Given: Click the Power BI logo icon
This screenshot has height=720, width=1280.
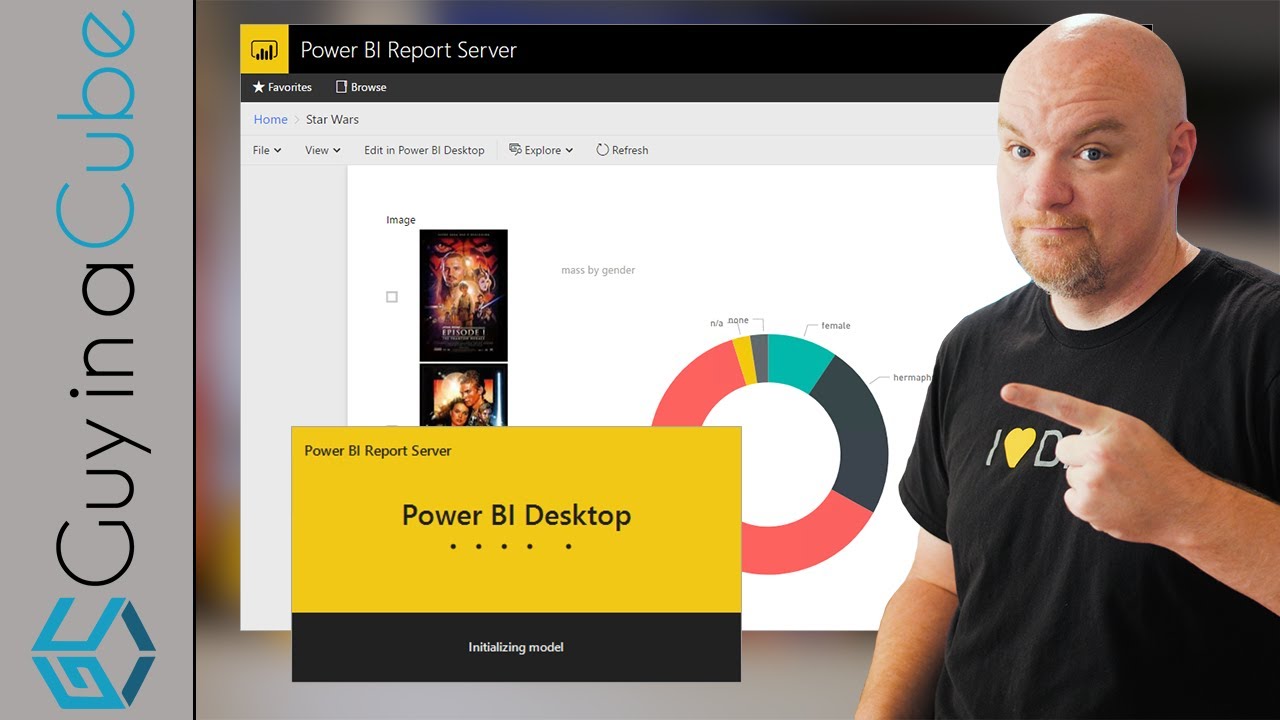Looking at the screenshot, I should 264,50.
